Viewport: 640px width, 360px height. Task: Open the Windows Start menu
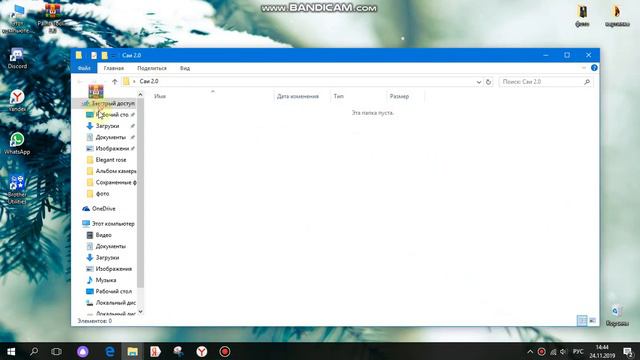(11, 351)
